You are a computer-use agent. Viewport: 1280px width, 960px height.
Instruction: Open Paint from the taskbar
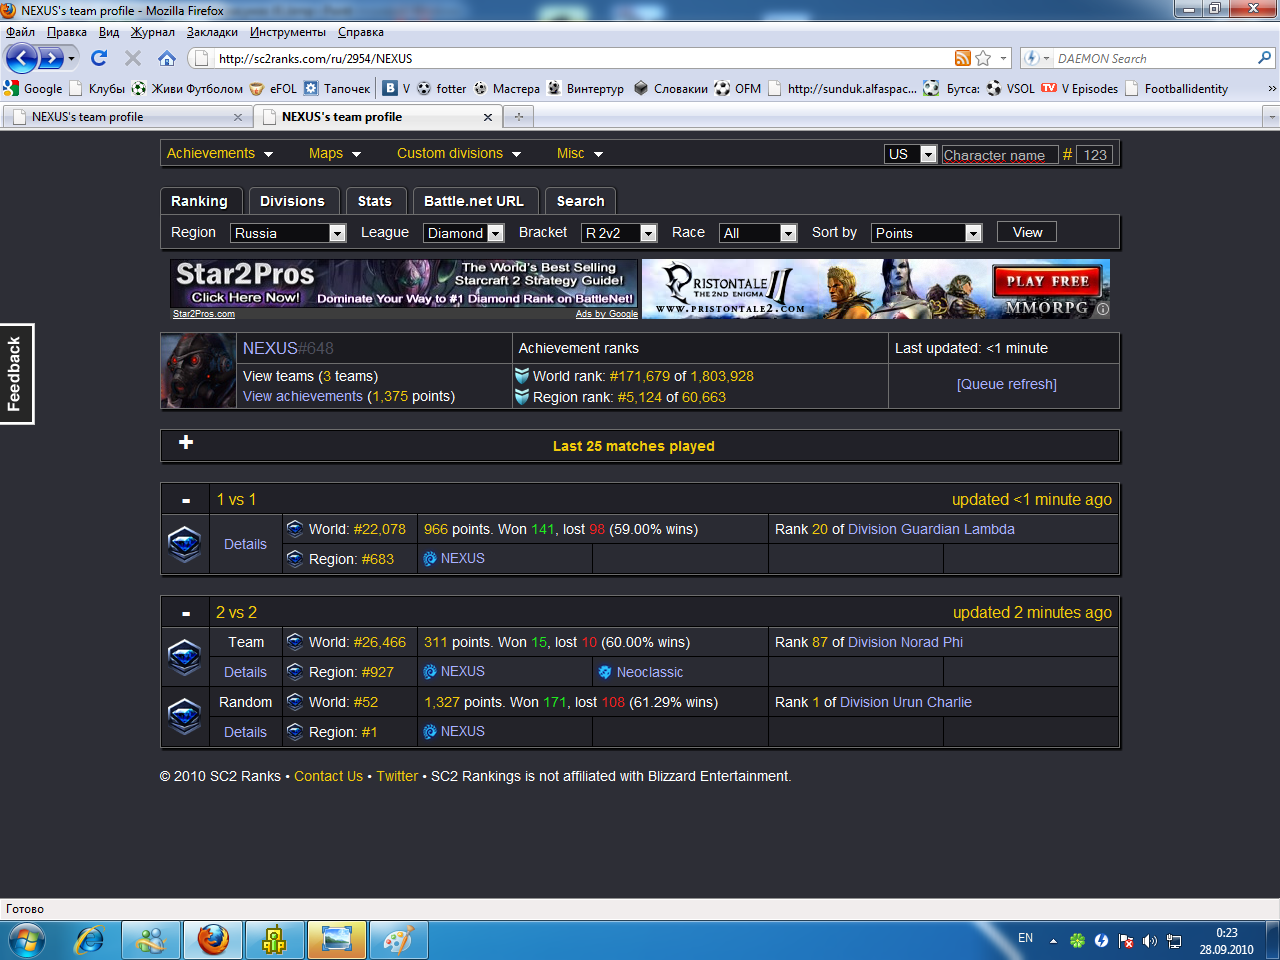(398, 940)
